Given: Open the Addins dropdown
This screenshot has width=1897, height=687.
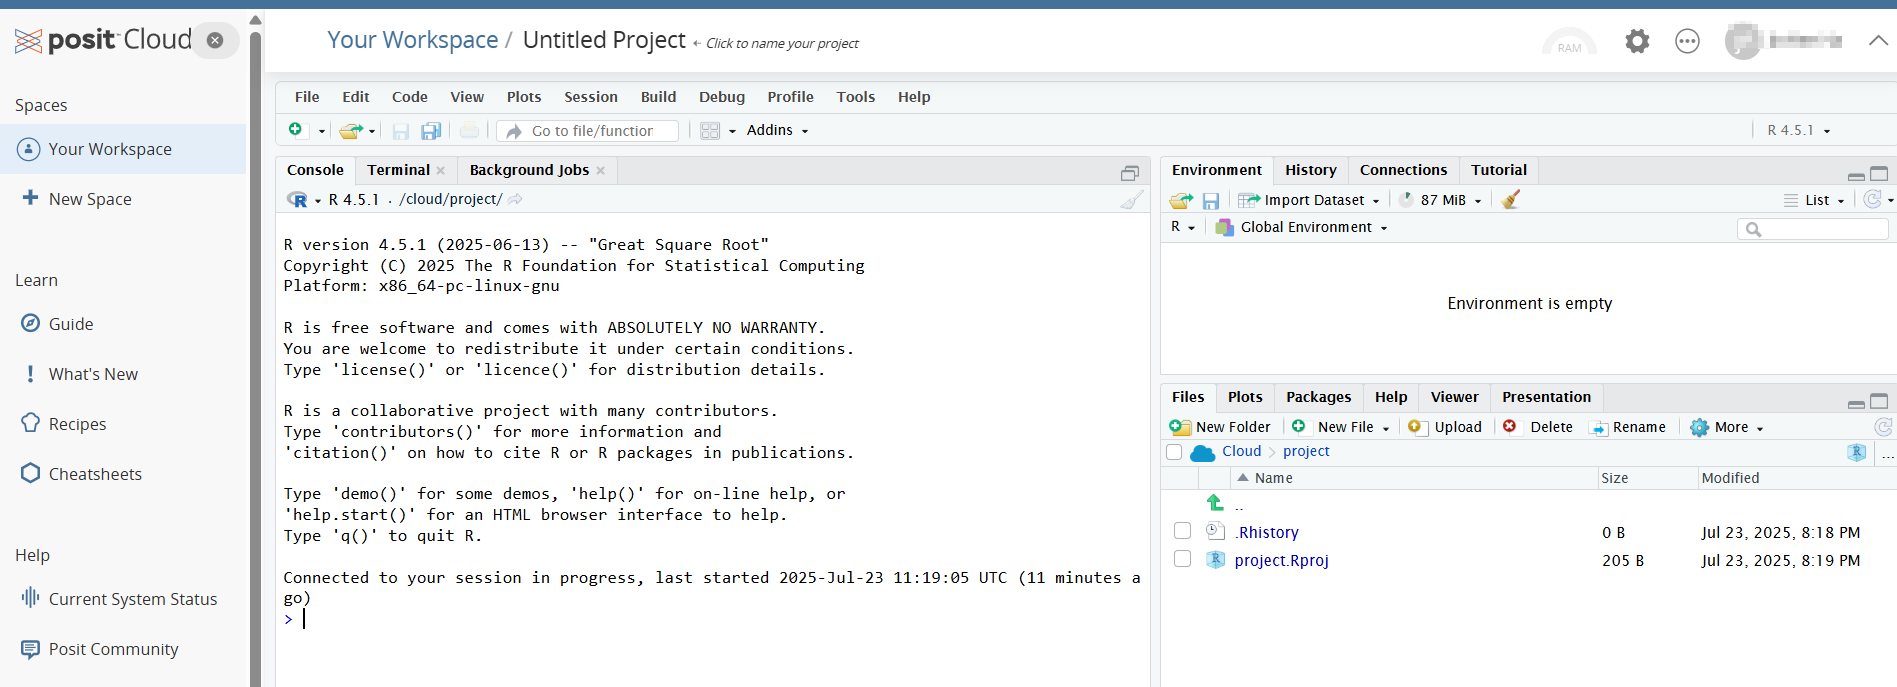Looking at the screenshot, I should (777, 130).
